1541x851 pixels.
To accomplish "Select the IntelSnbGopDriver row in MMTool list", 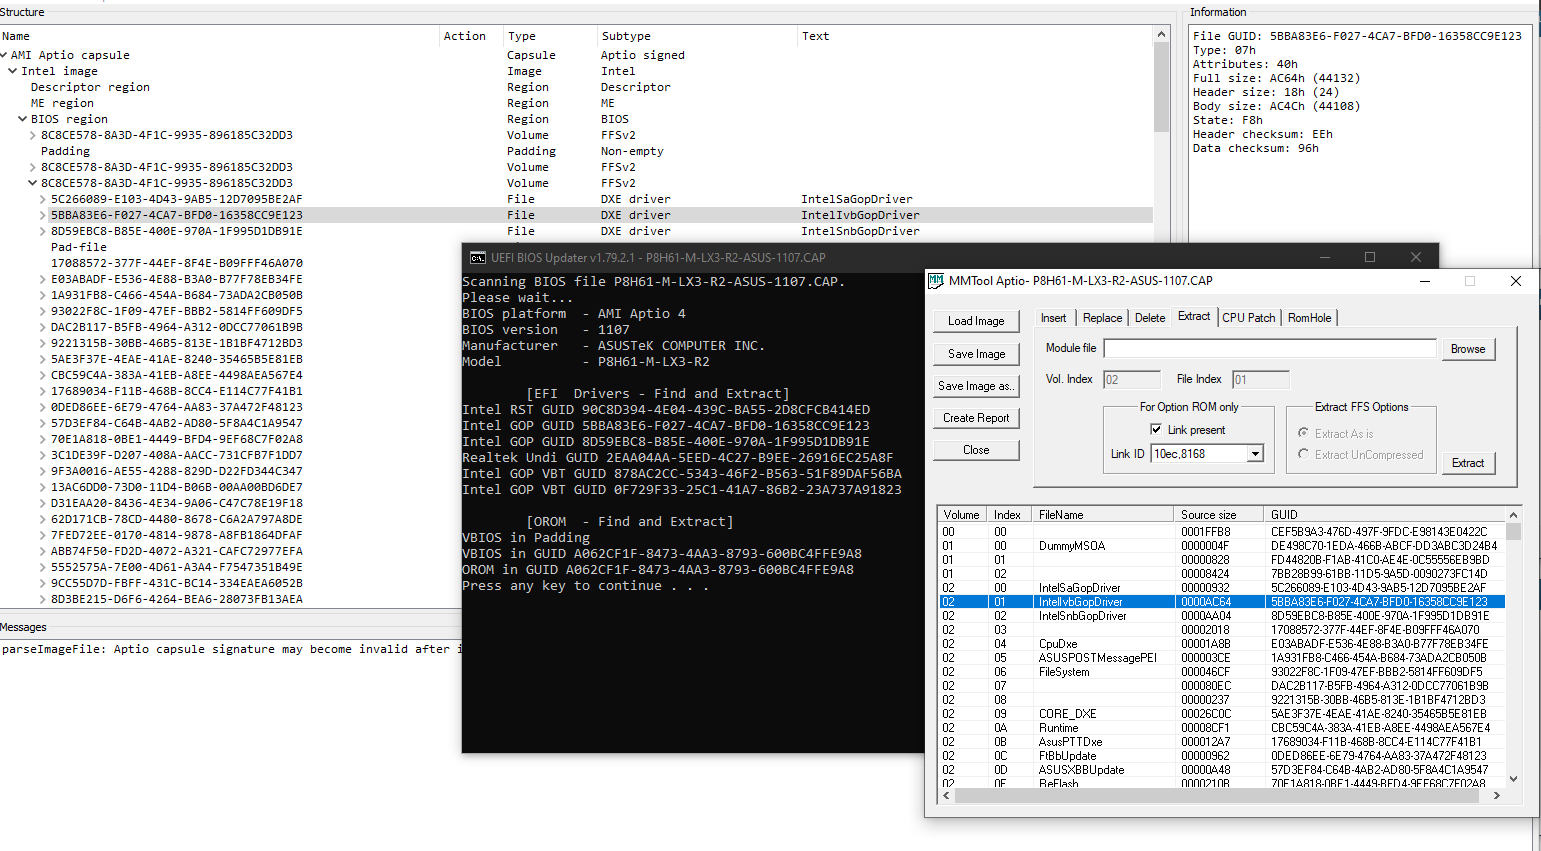I will click(1222, 616).
